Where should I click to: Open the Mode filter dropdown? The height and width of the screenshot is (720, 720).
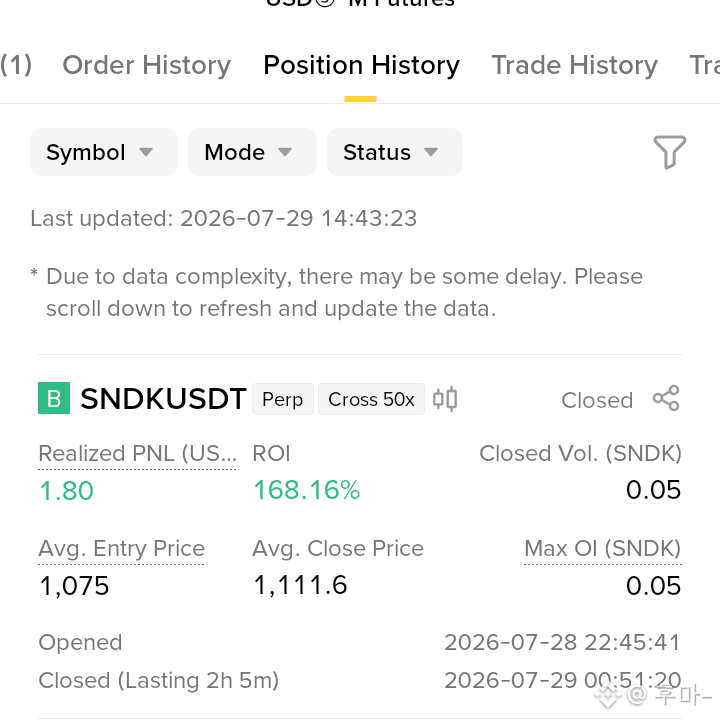pyautogui.click(x=252, y=152)
